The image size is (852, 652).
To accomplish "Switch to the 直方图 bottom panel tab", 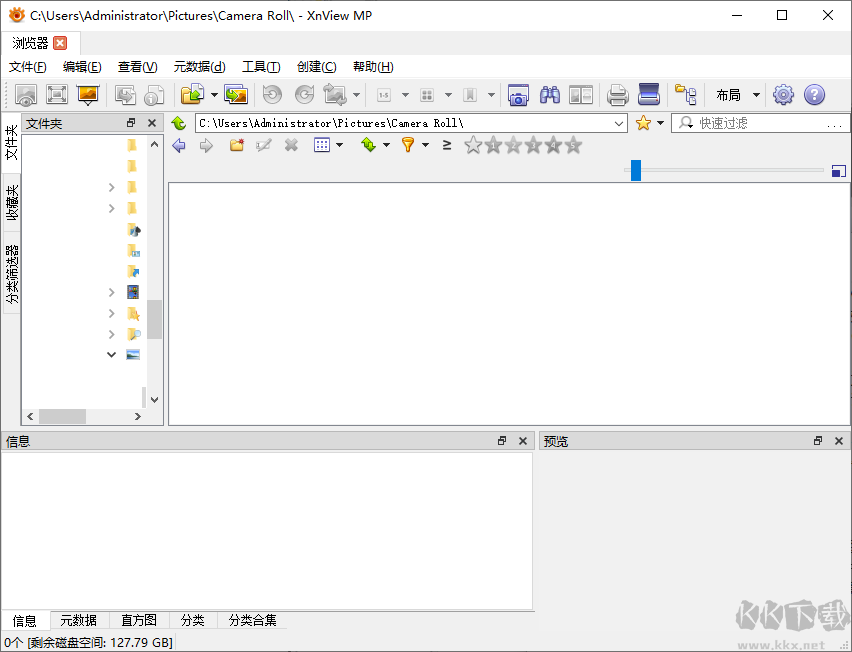I will pos(138,620).
